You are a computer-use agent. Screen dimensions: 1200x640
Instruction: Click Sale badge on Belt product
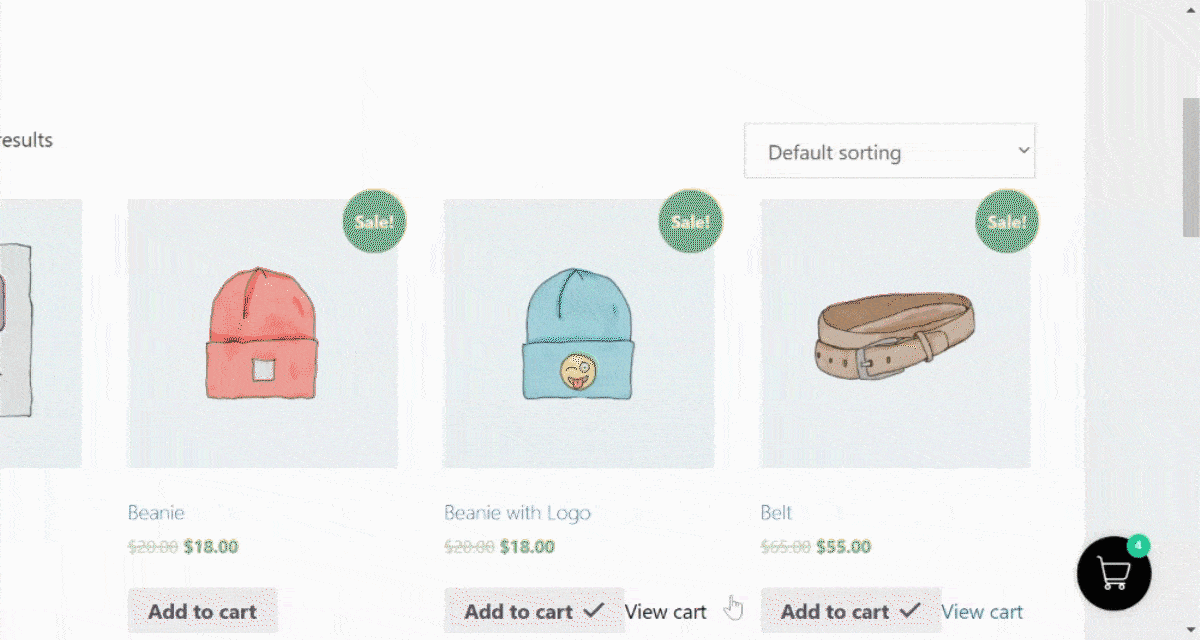[1007, 221]
